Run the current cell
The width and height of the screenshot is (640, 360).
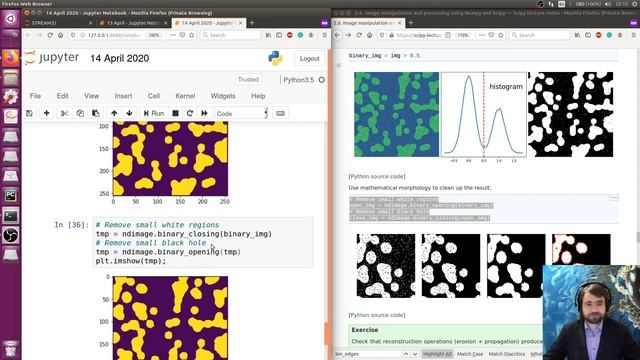coord(153,113)
